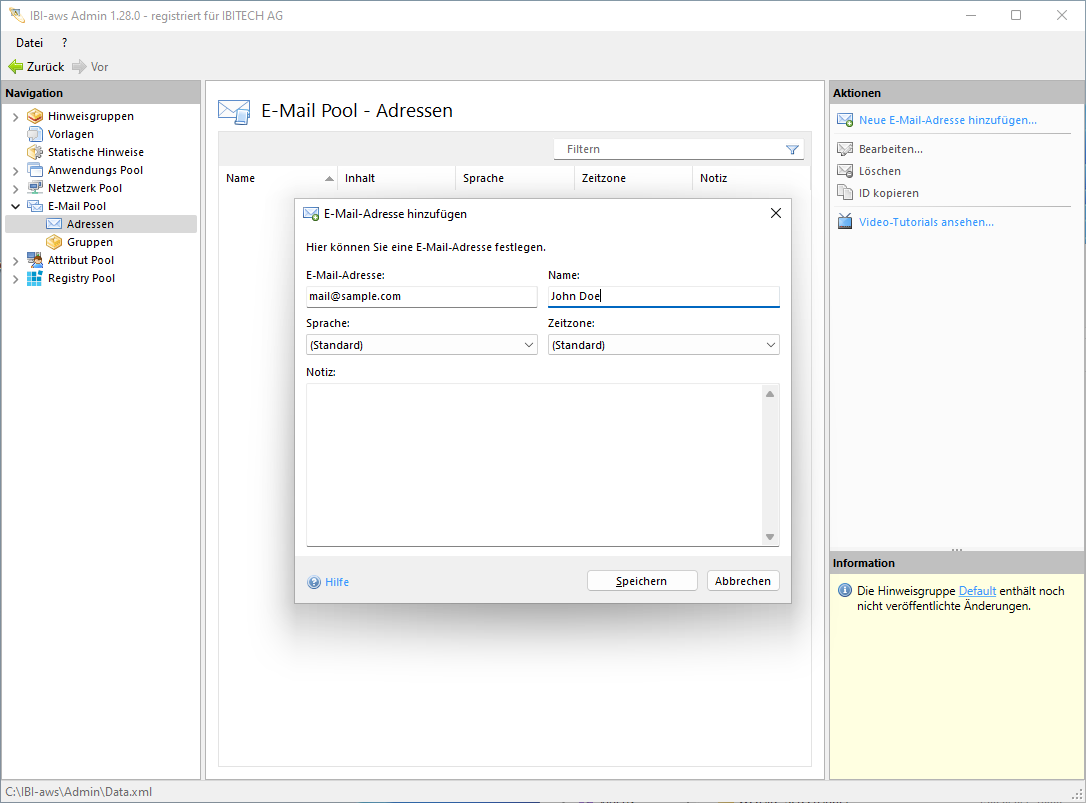Screen dimensions: 1086x803
Task: Expand the Anwendungs Pool tree node
Action: (x=15, y=170)
